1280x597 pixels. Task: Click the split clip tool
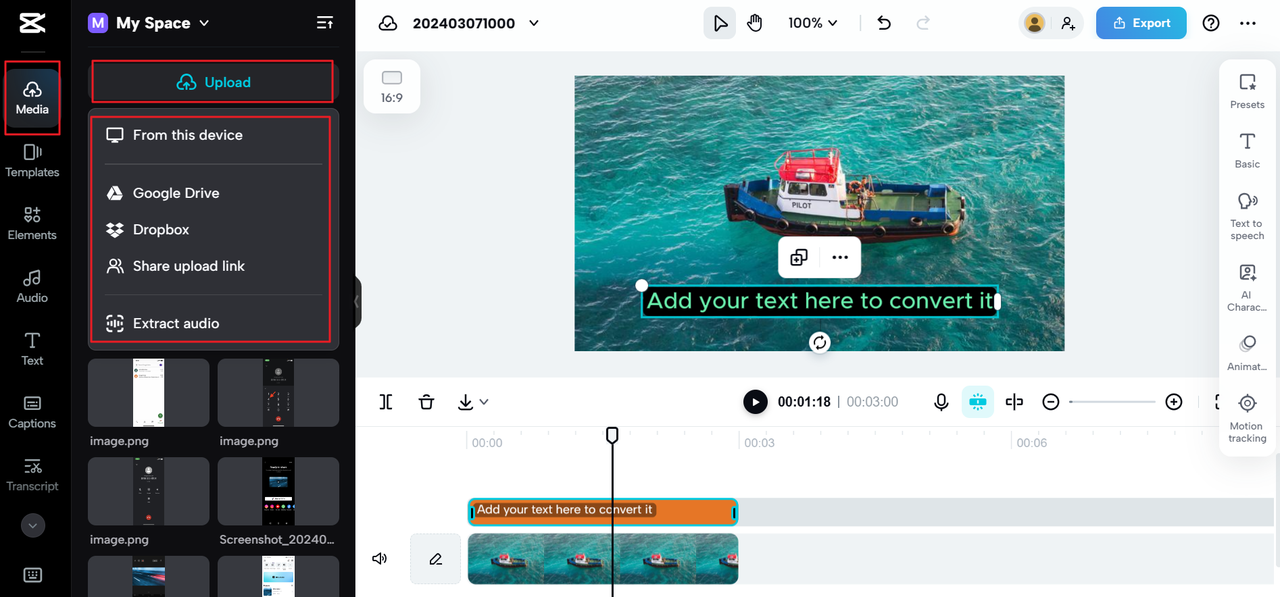386,402
